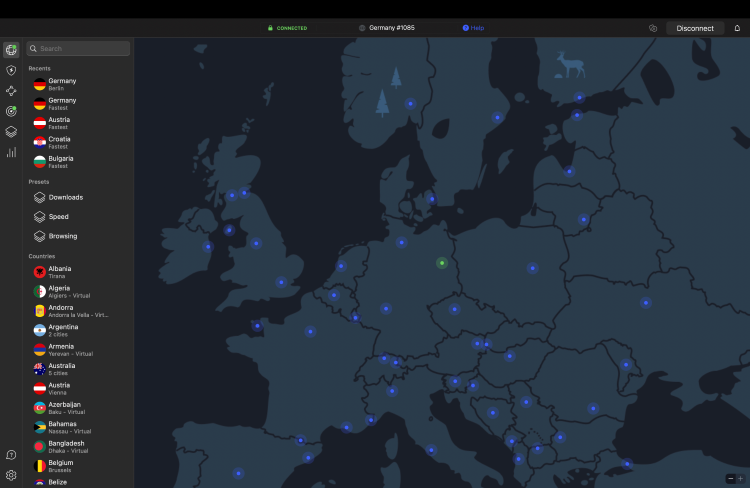The height and width of the screenshot is (488, 750).
Task: Connect to Algeria Algiers - Virtual
Action: [78, 291]
